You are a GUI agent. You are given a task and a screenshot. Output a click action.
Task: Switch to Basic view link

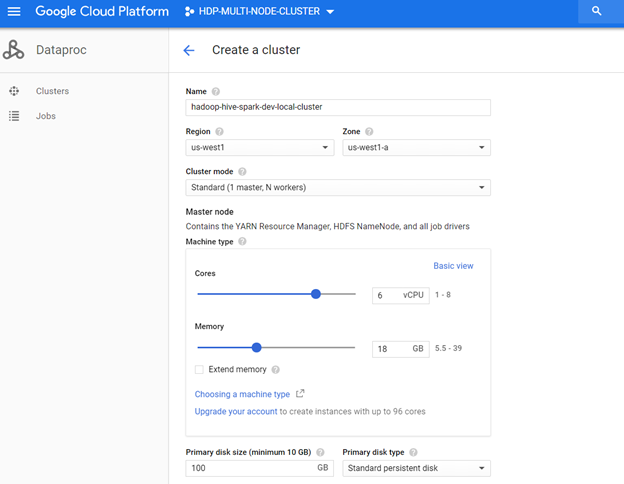[453, 266]
